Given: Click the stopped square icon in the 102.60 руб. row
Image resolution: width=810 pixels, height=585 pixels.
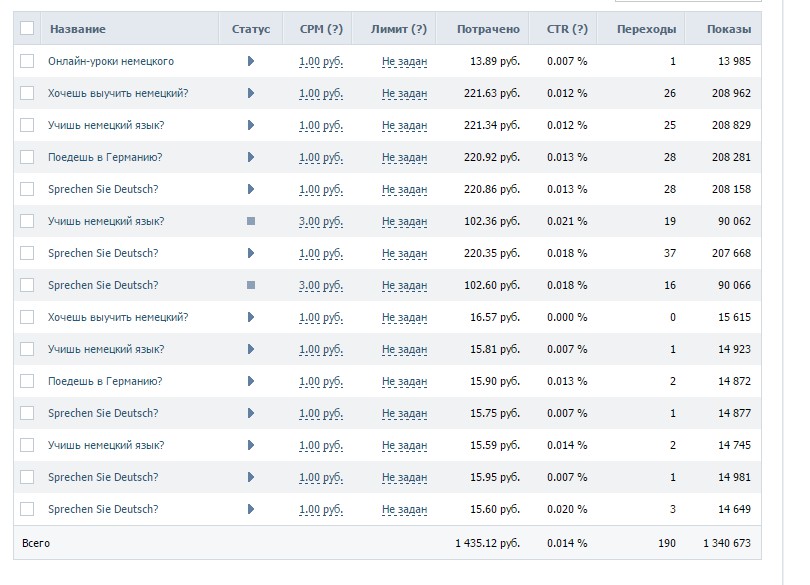Looking at the screenshot, I should (250, 285).
